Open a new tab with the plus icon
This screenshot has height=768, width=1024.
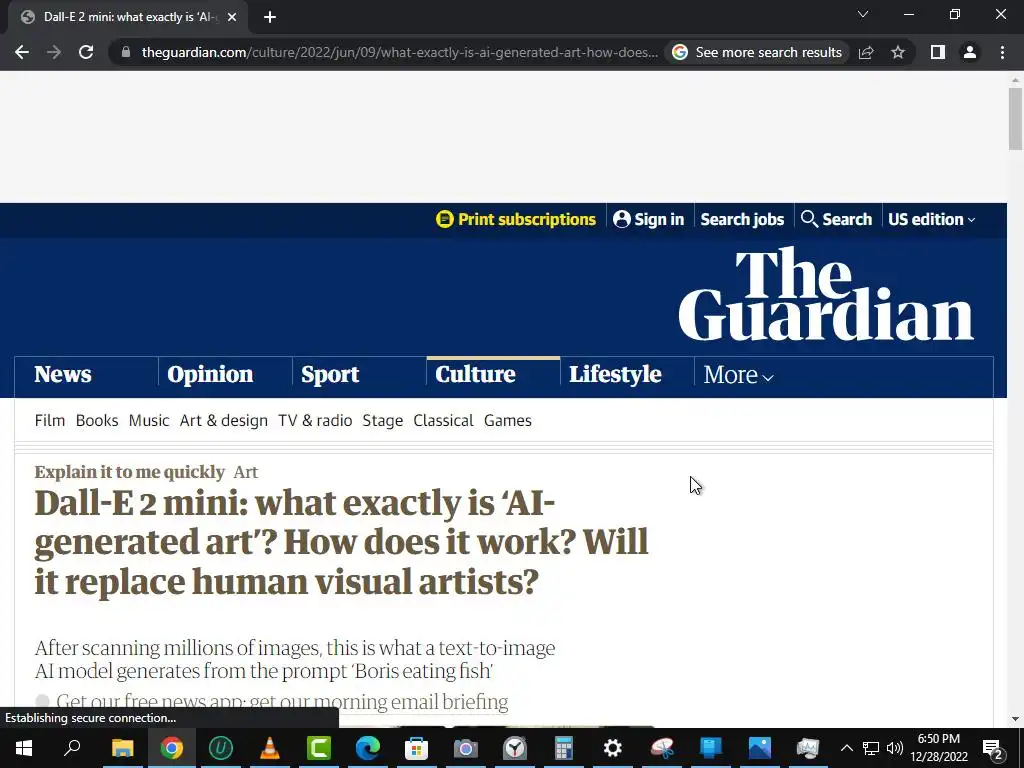coord(270,17)
